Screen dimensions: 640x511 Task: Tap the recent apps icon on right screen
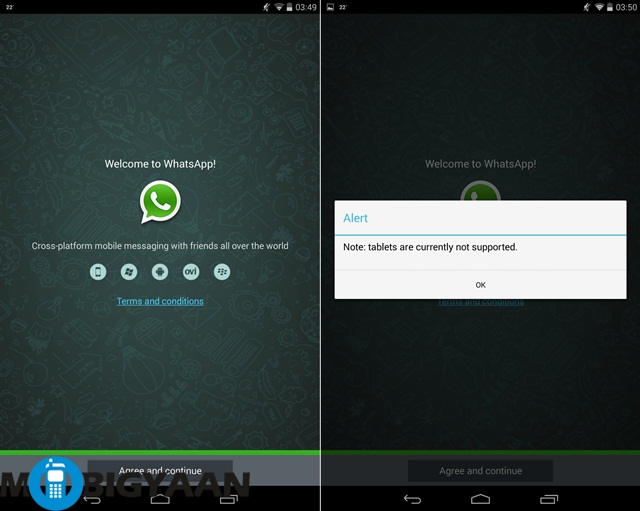pos(549,499)
